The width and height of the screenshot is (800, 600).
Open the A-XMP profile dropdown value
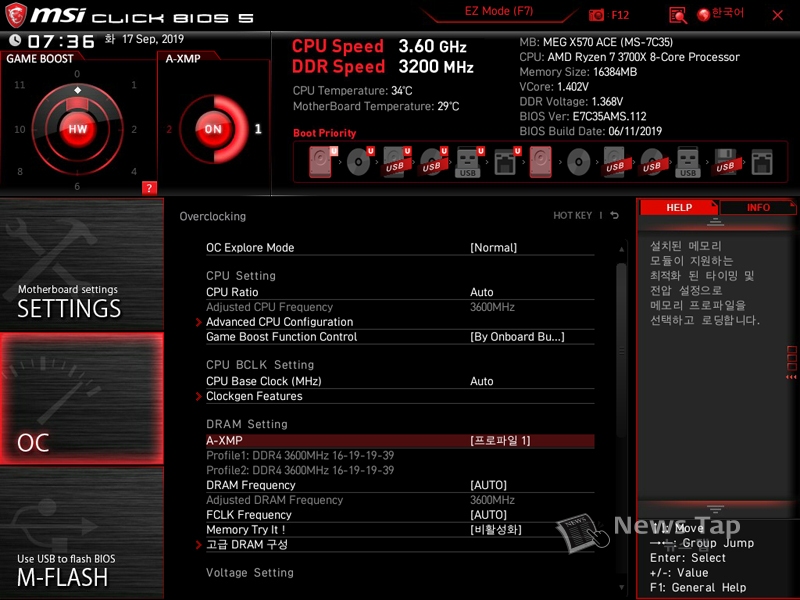(x=500, y=441)
